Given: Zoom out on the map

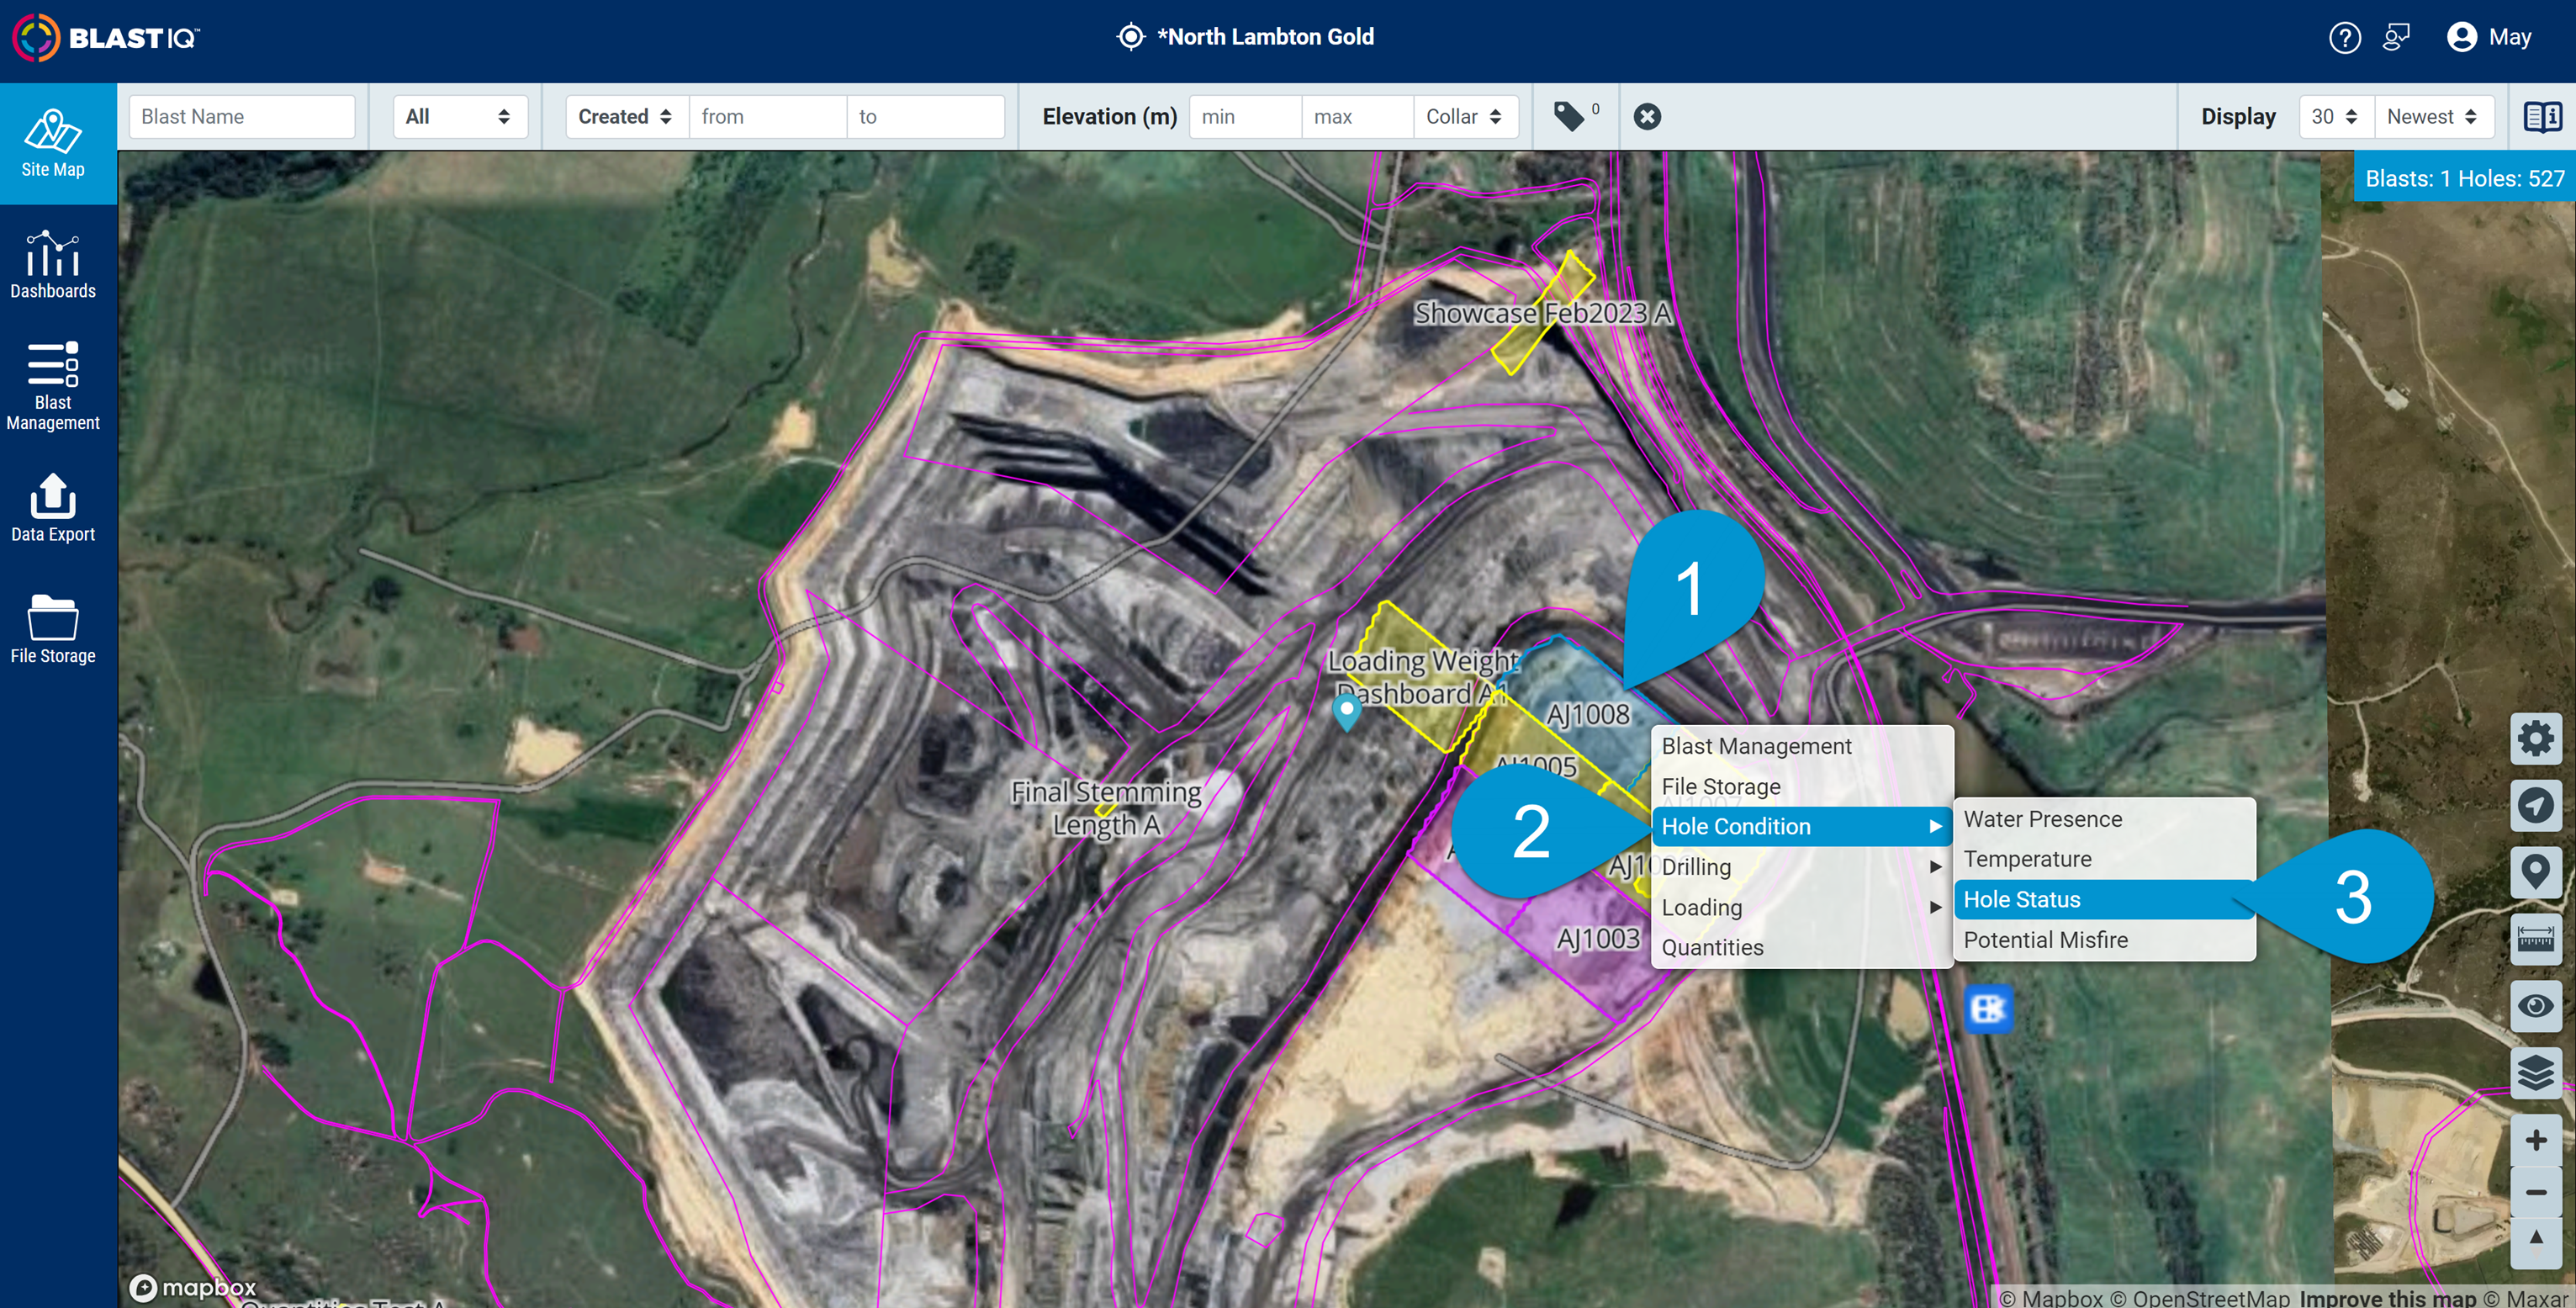Looking at the screenshot, I should (x=2536, y=1192).
